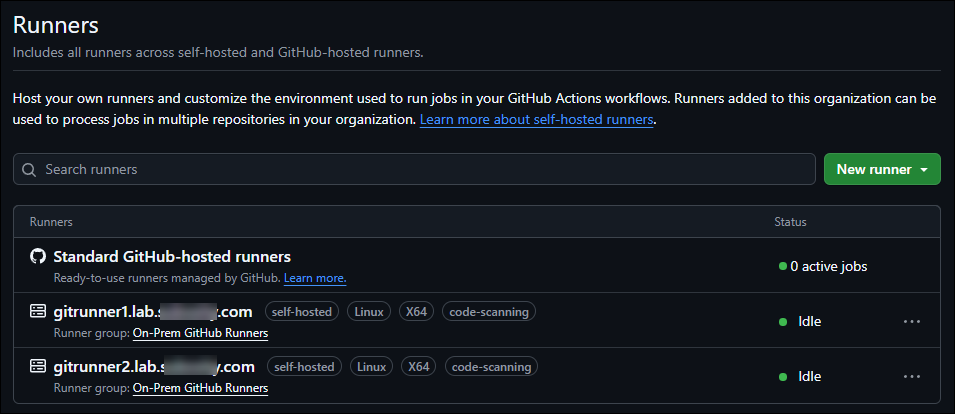Click the GitHub logo icon beside Standard runners

(x=38, y=257)
